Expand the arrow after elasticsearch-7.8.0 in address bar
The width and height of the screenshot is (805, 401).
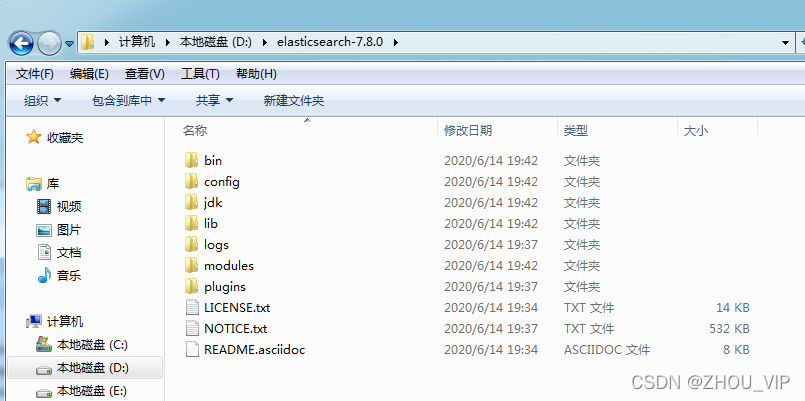pos(395,42)
